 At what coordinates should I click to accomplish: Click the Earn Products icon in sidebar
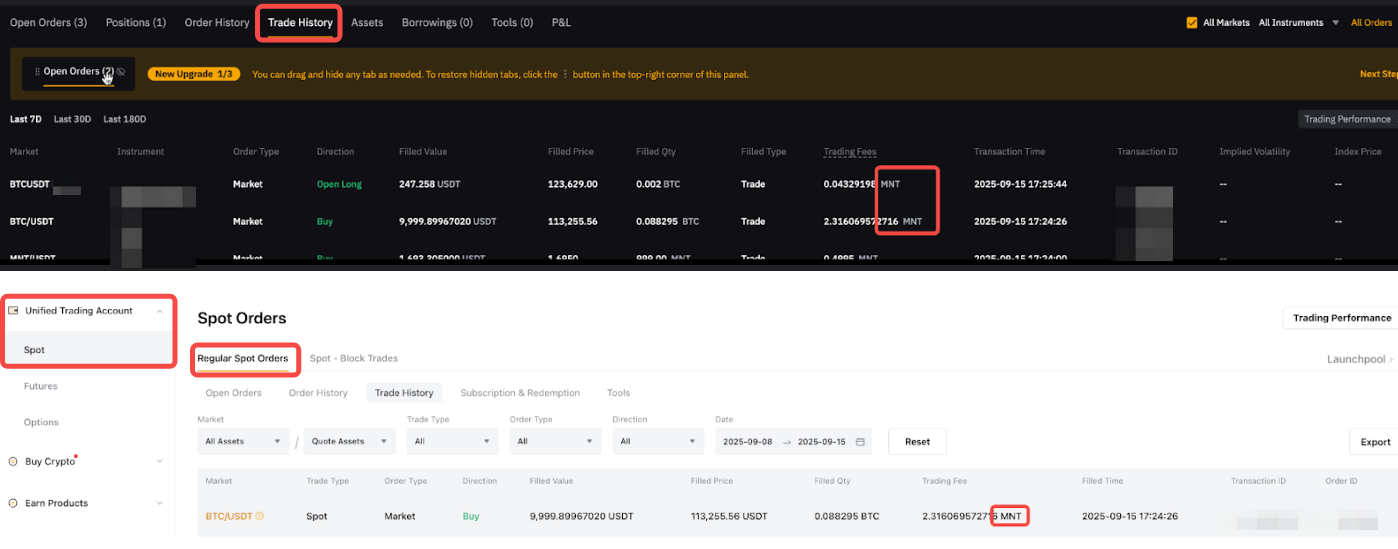point(13,503)
